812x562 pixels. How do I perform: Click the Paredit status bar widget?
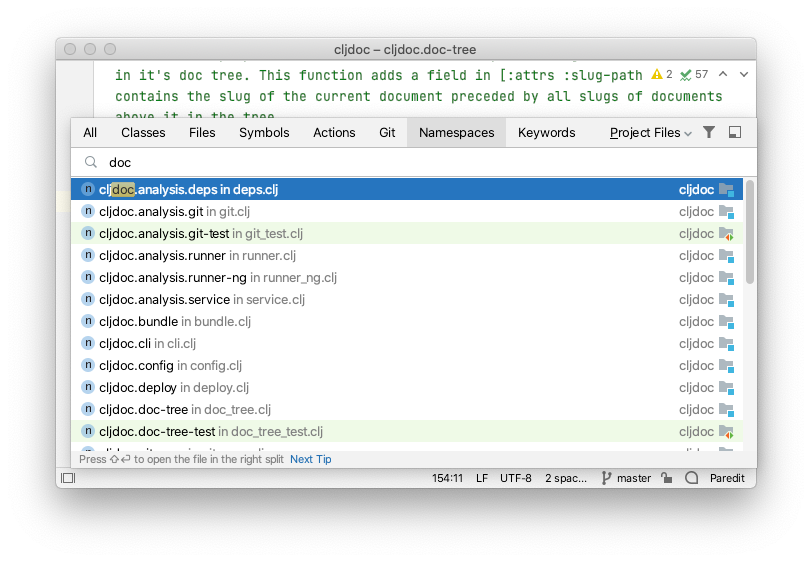tap(727, 478)
